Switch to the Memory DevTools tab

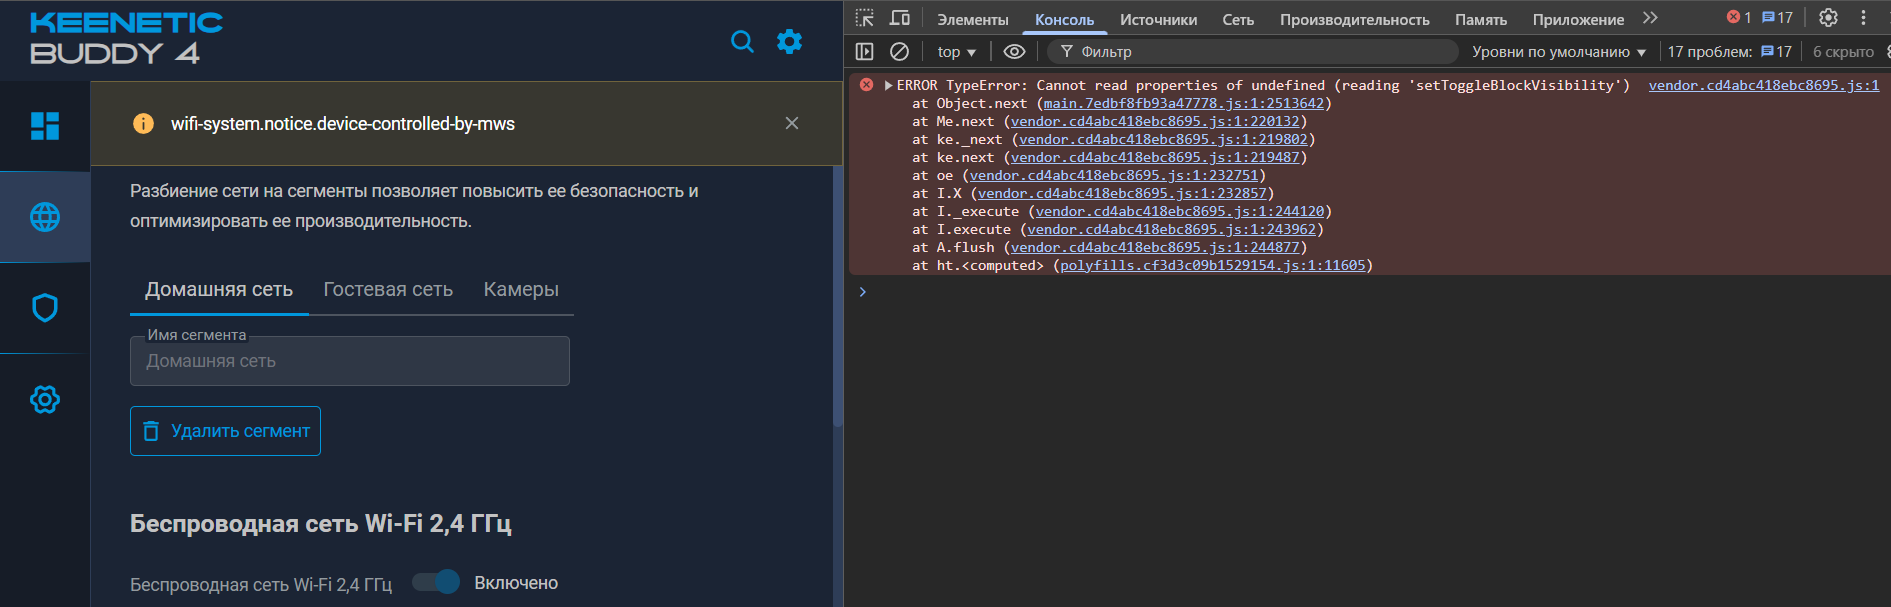1481,19
